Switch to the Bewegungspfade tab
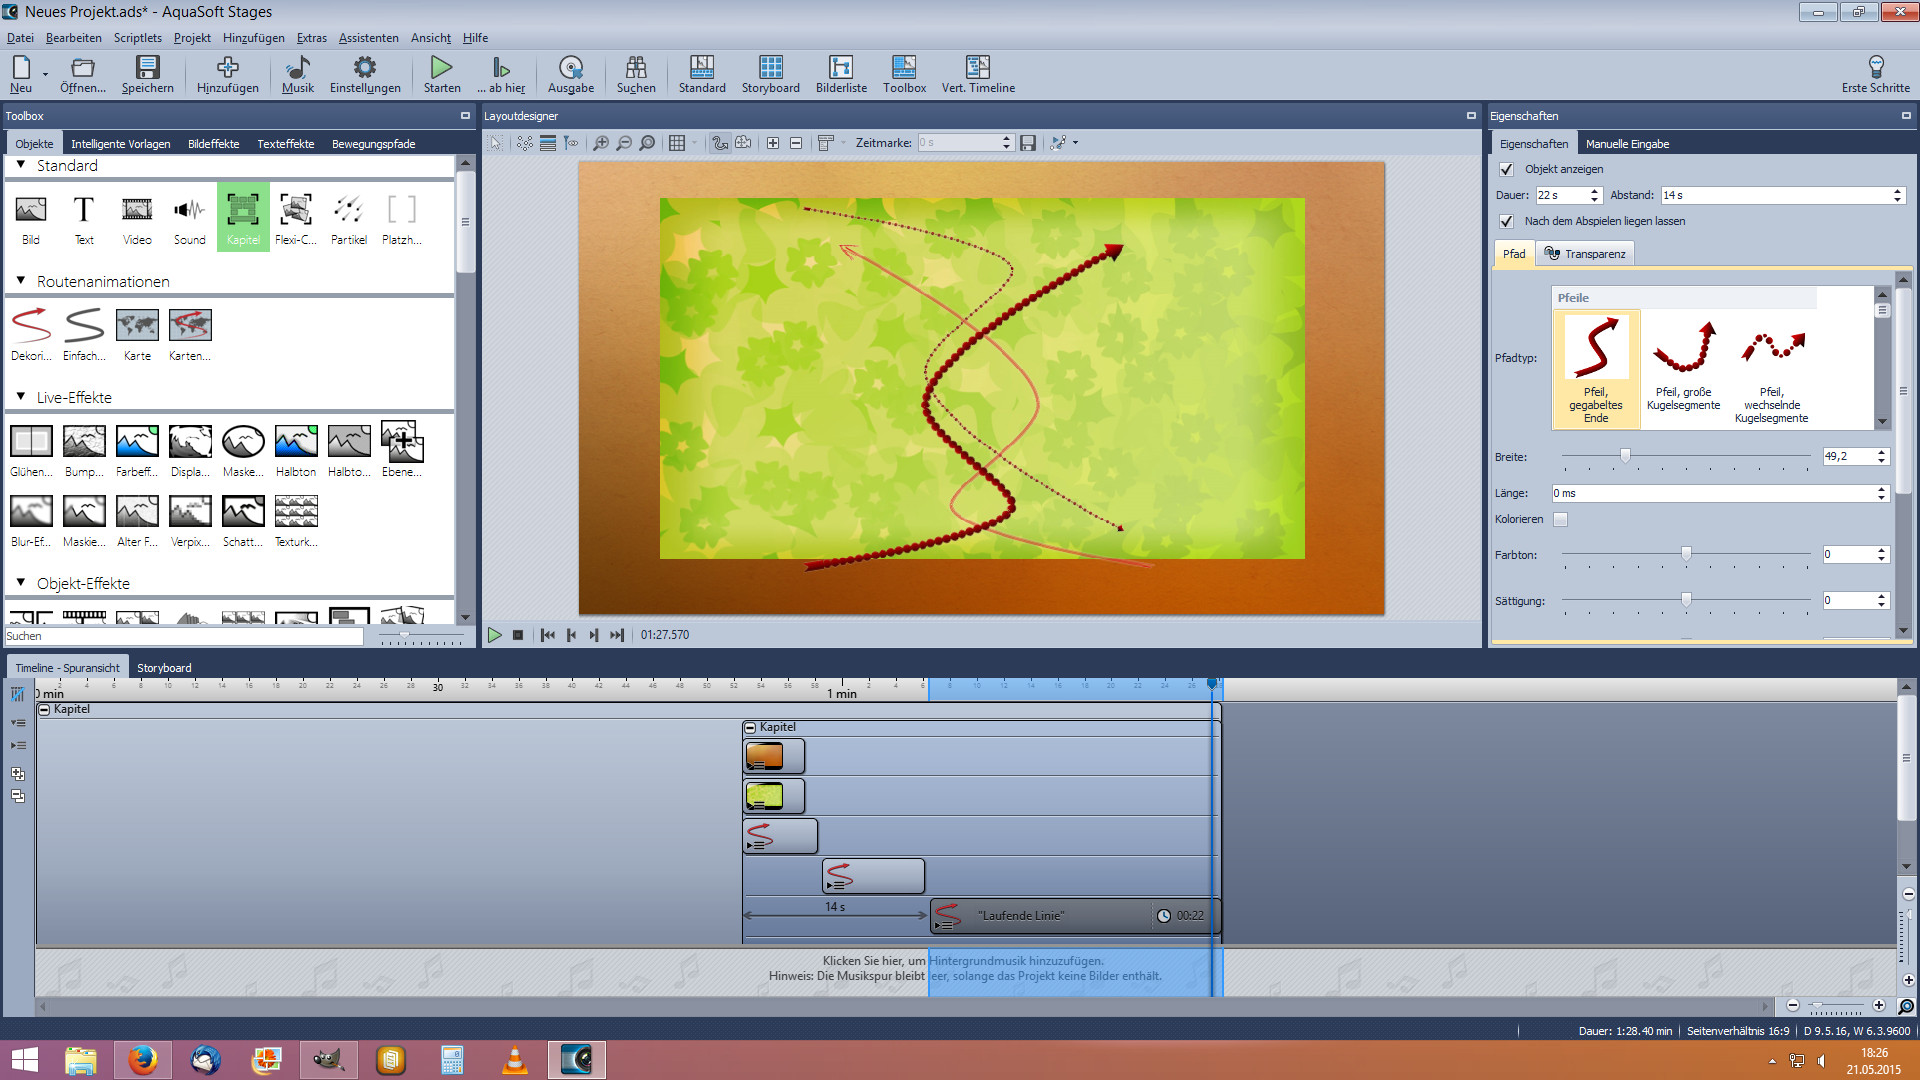 point(373,144)
